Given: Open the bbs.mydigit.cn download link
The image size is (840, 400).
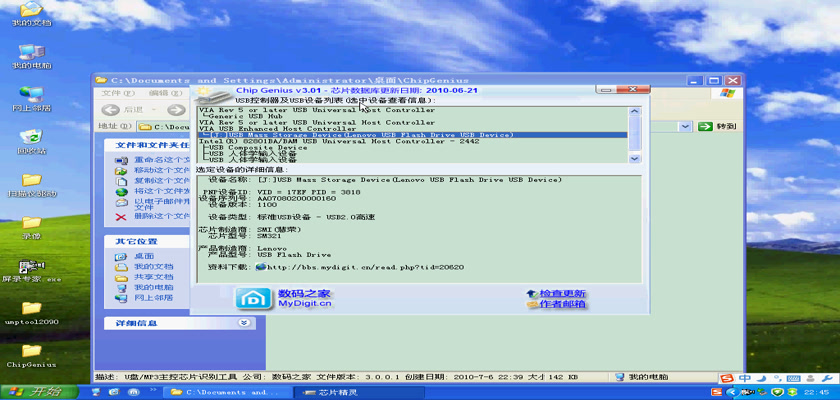Looking at the screenshot, I should coord(365,267).
